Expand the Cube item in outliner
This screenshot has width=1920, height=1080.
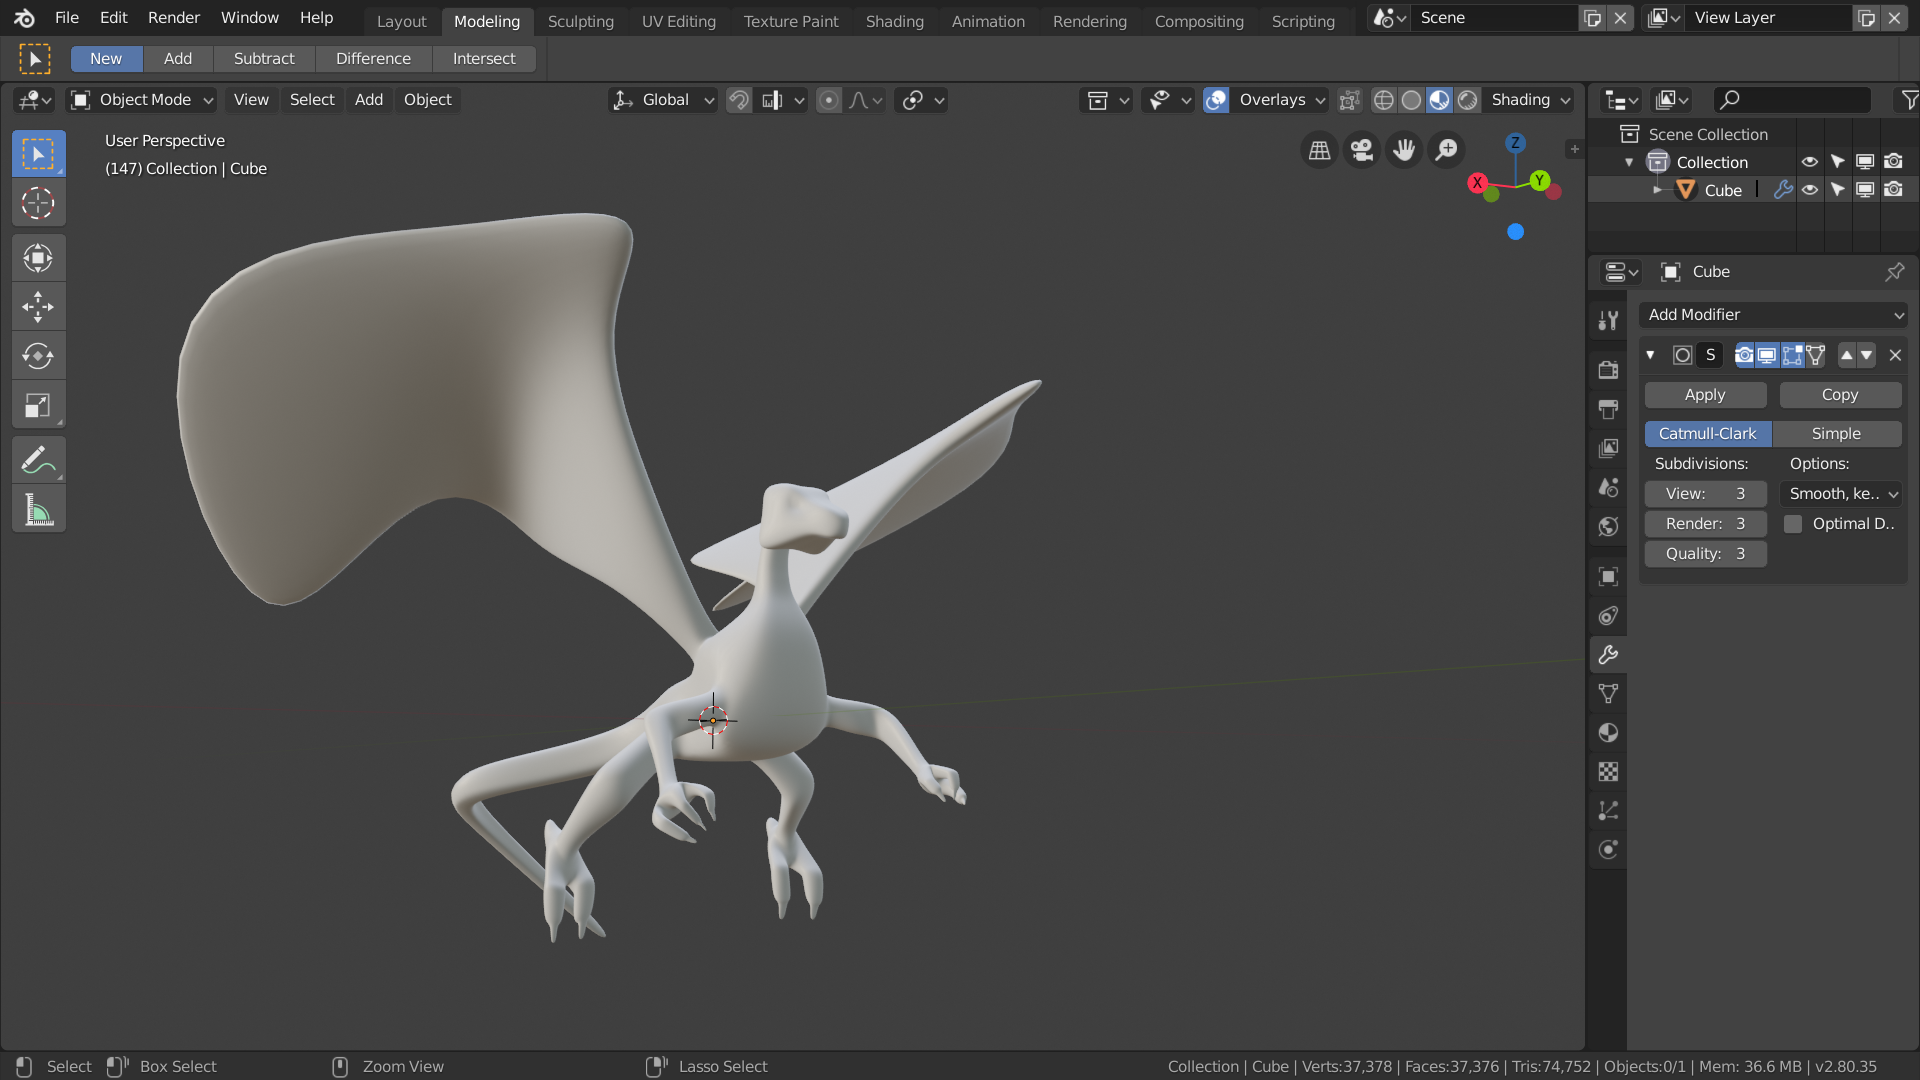1658,190
